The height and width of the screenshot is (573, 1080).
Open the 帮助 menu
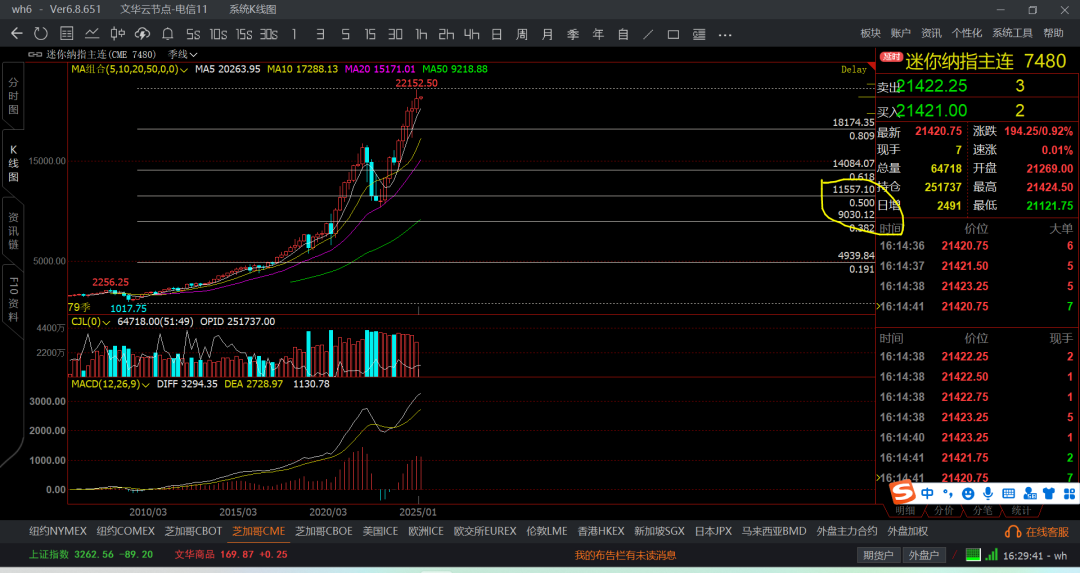click(1054, 33)
